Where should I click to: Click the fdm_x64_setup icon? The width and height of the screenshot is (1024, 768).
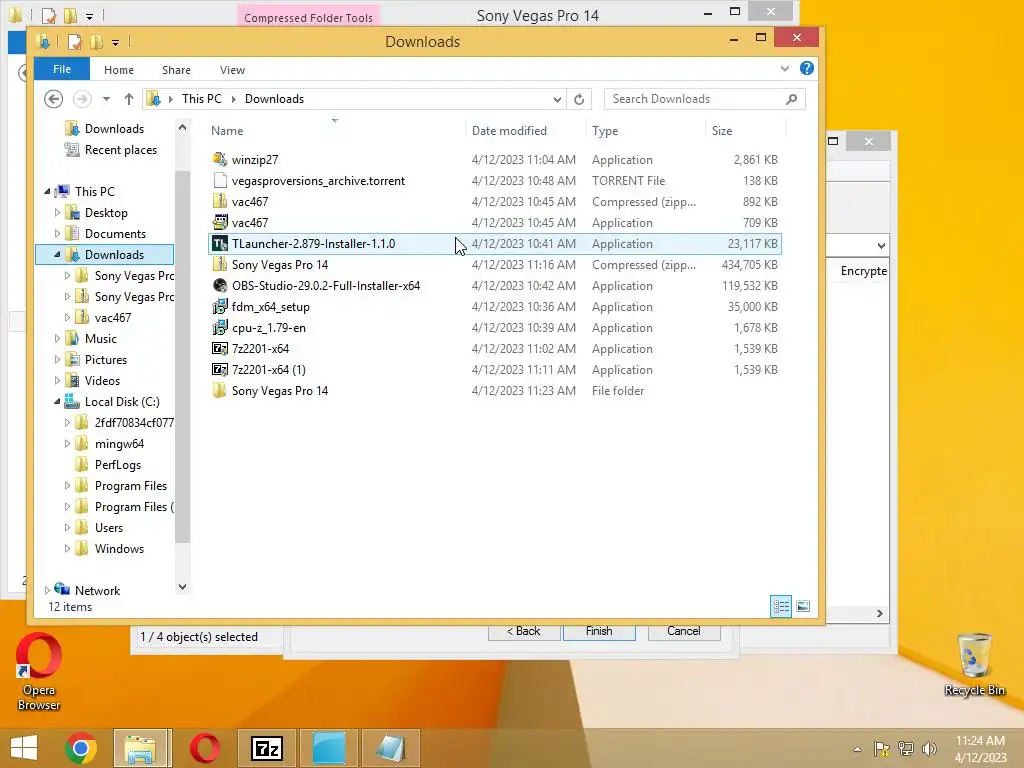pos(220,307)
